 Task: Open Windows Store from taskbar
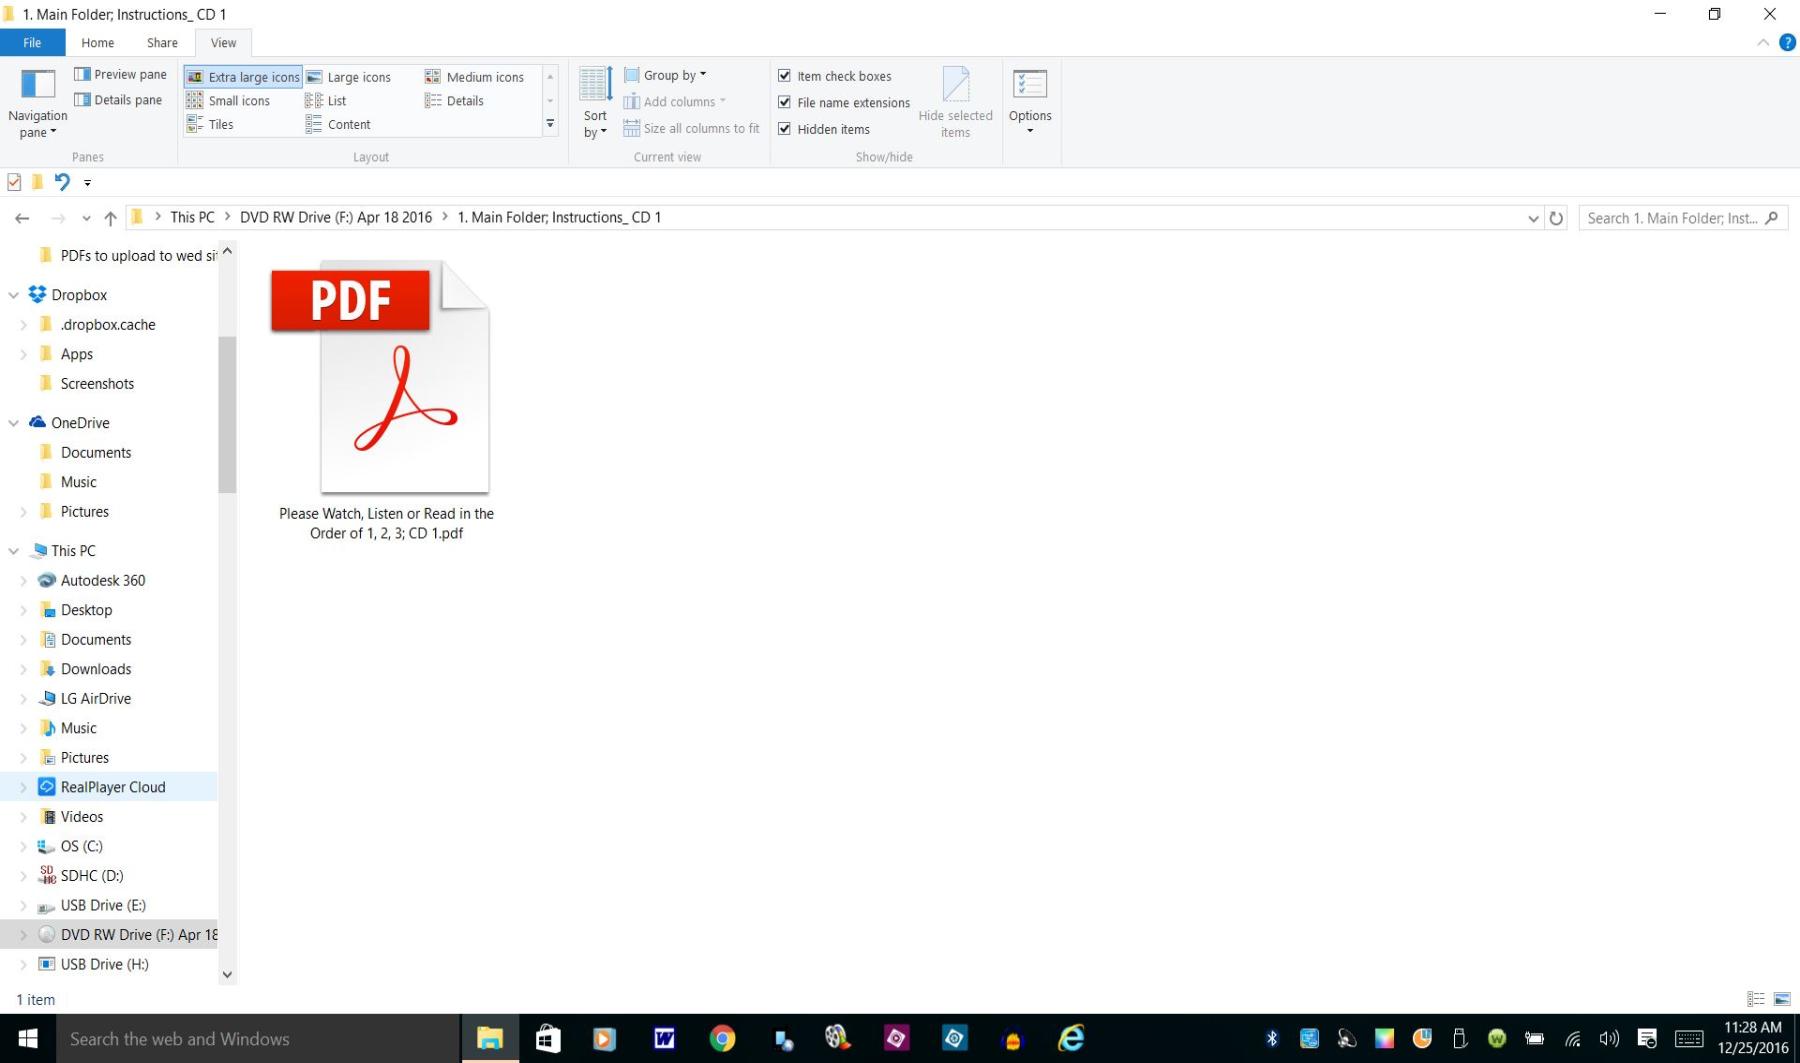547,1039
